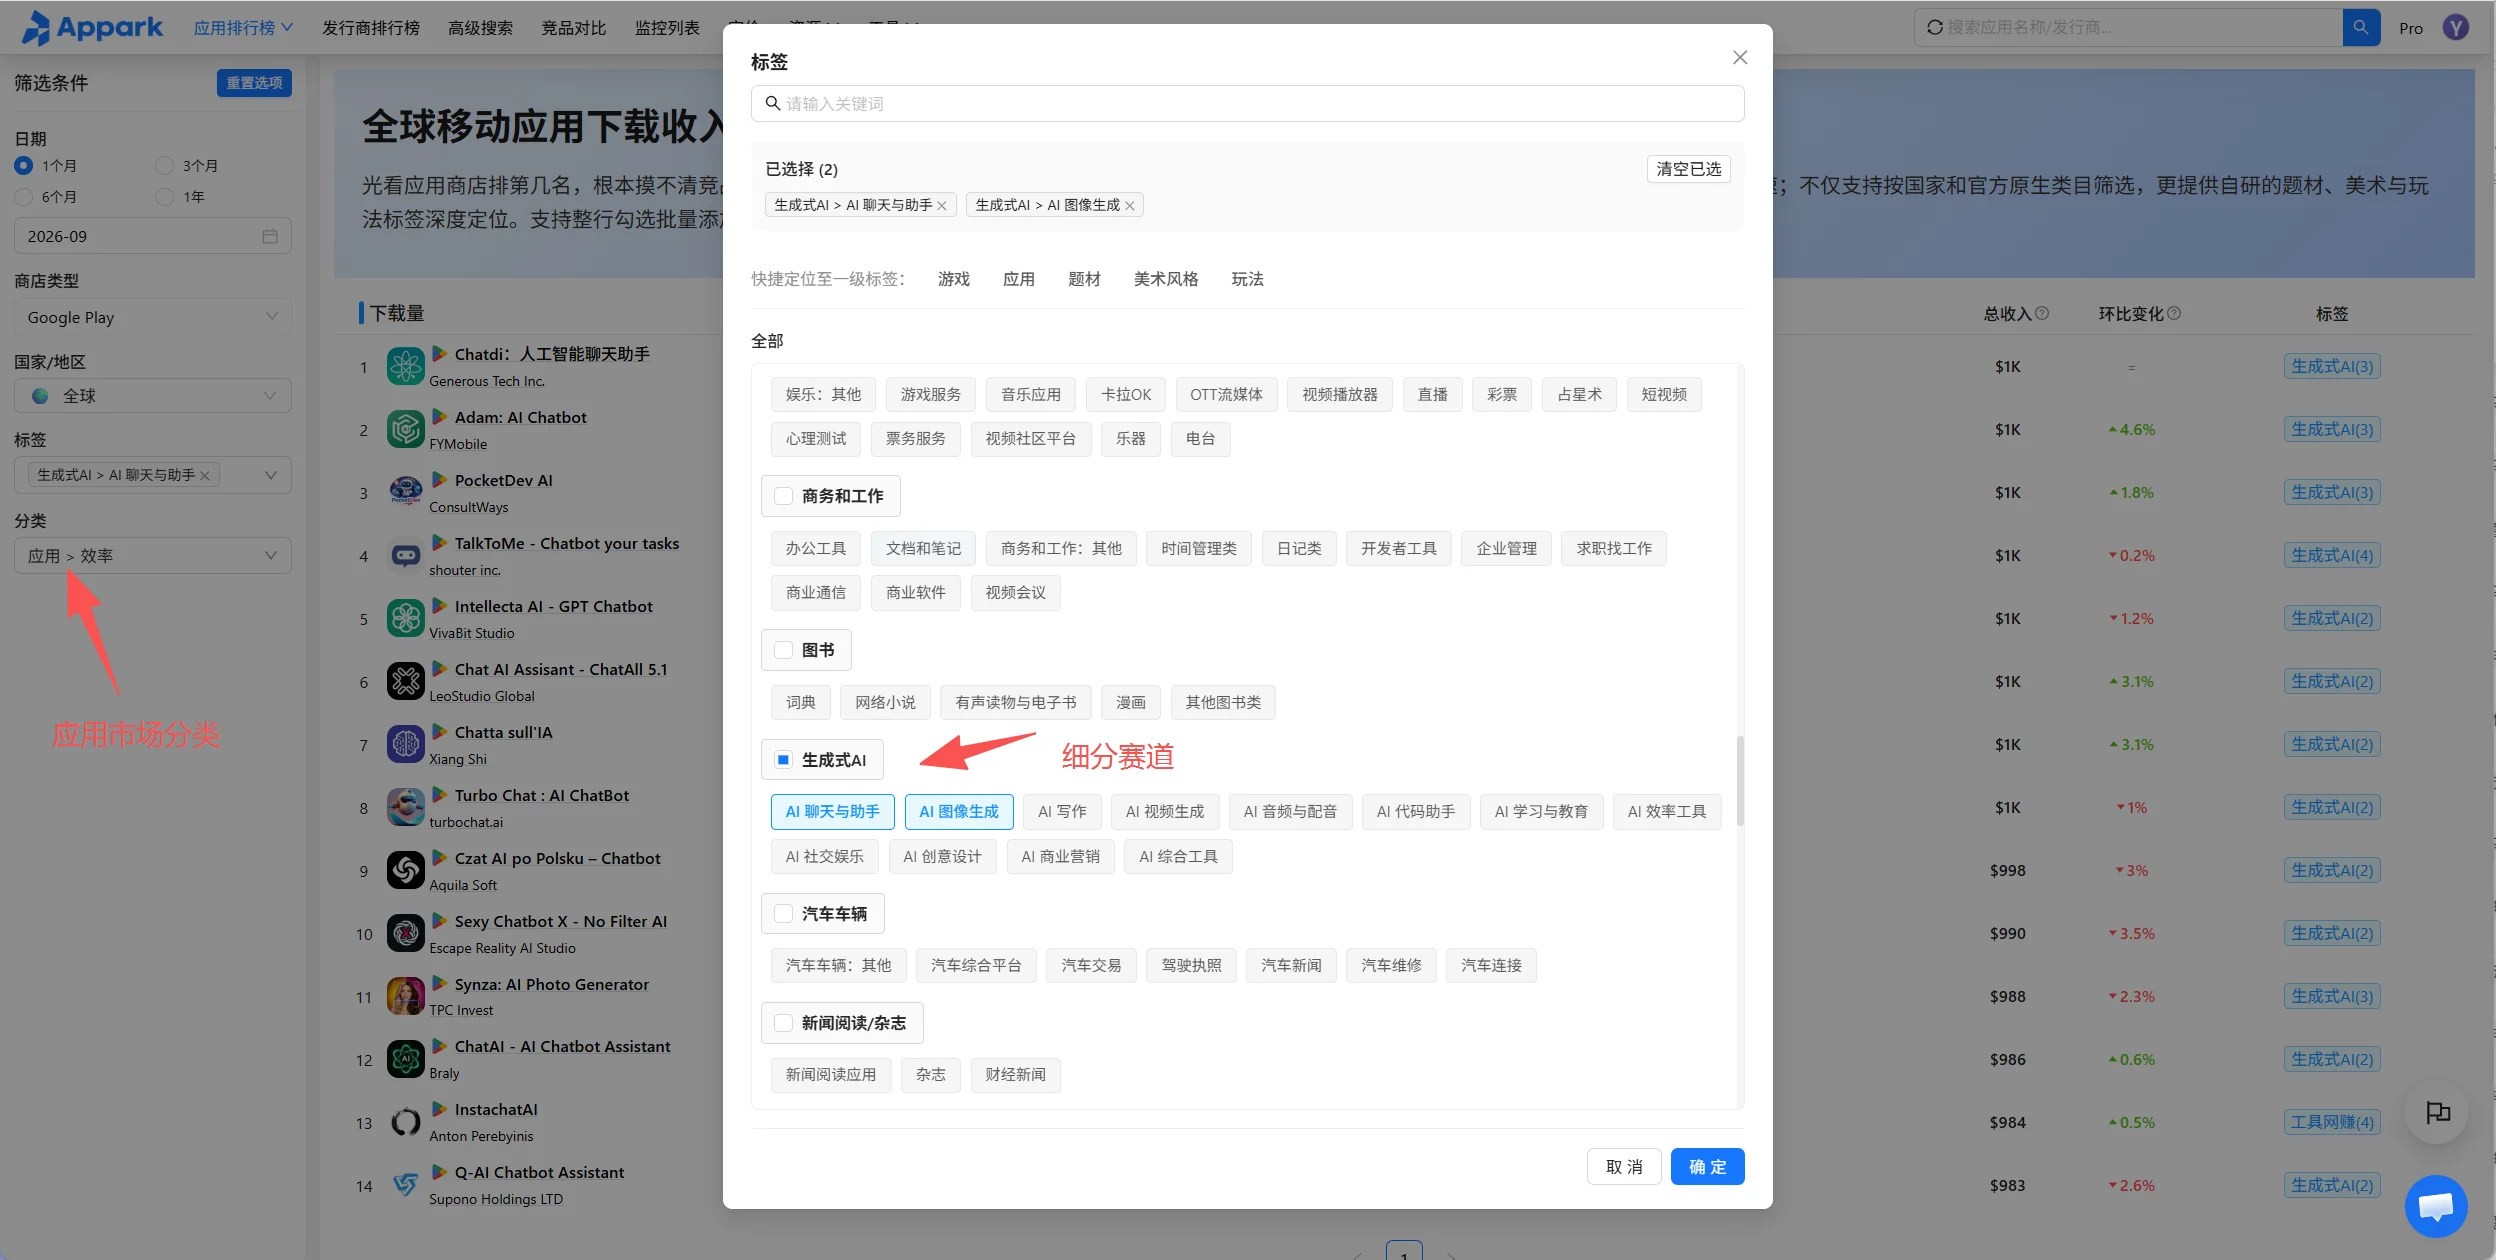This screenshot has height=1260, width=2496.
Task: Click the 确定 confirm button
Action: (1707, 1167)
